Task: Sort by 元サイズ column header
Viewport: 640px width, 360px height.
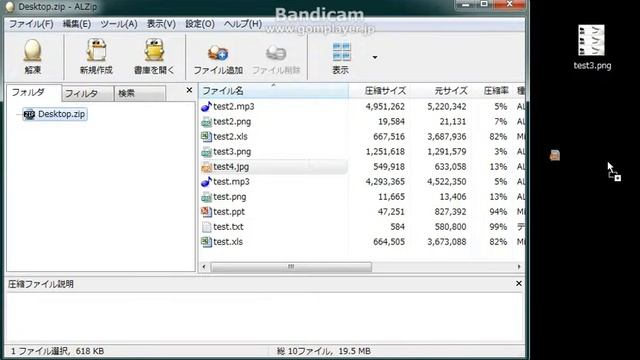Action: coord(451,91)
